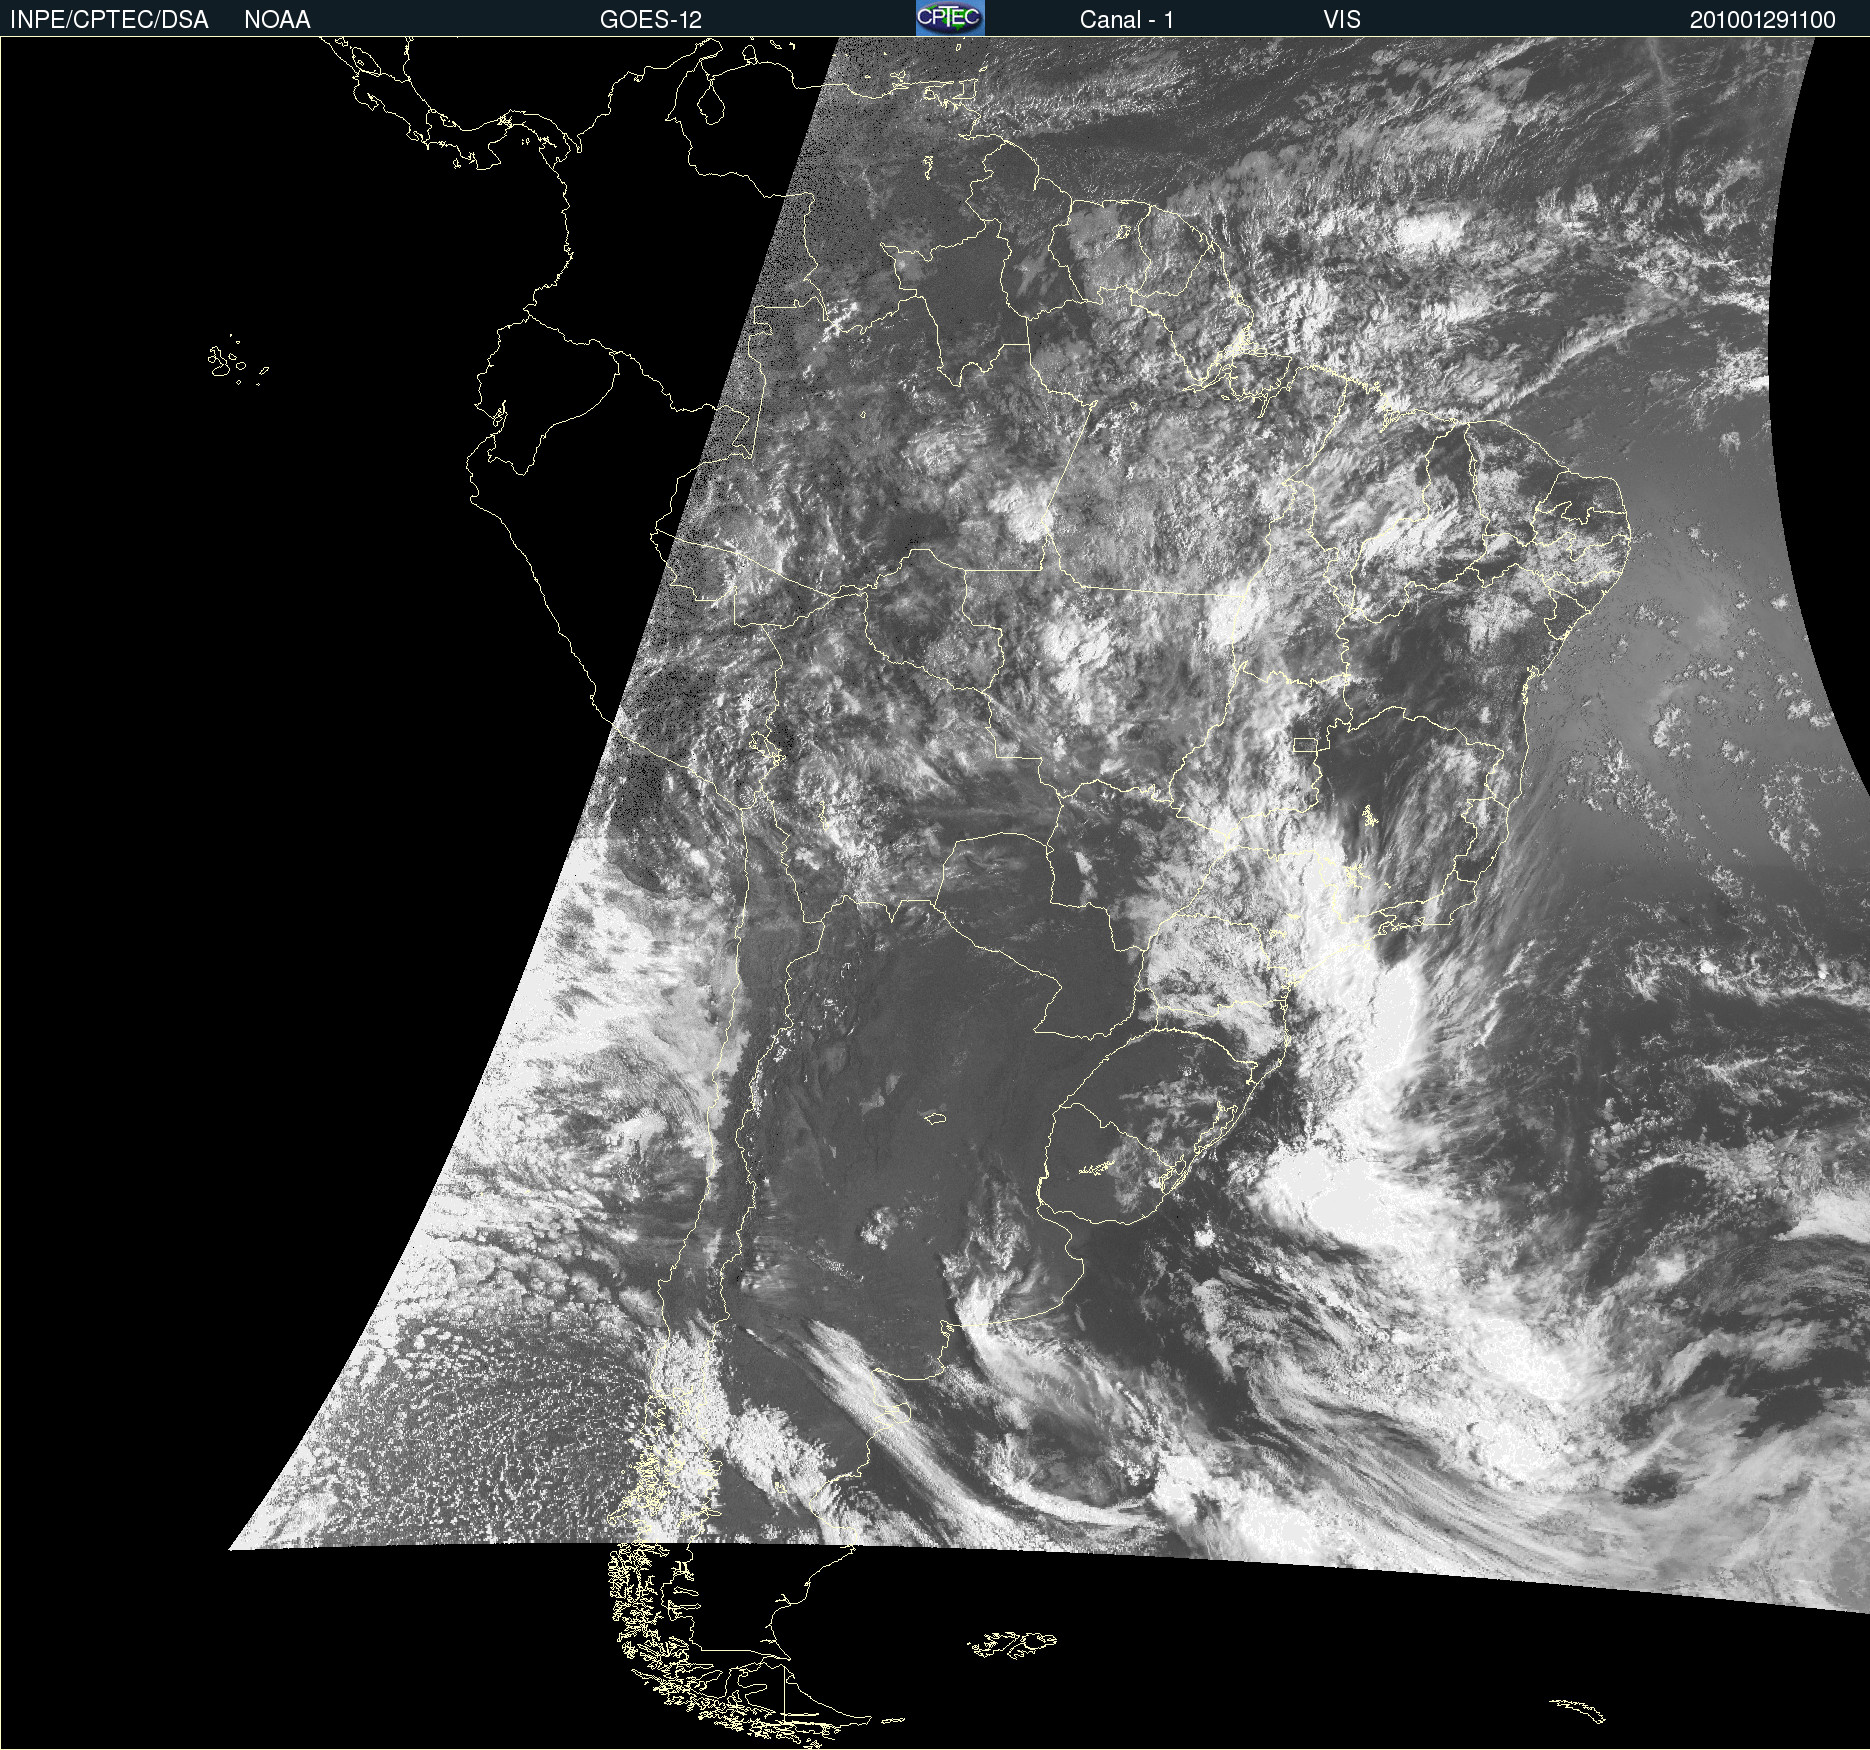Screen dimensions: 1870x1750
Task: Click the CPTEC logo in header
Action: pos(950,18)
